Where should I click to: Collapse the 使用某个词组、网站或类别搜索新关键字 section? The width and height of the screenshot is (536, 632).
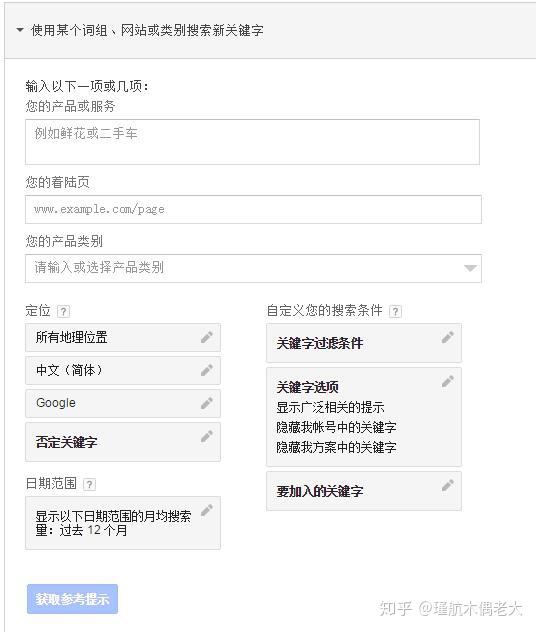tap(20, 30)
